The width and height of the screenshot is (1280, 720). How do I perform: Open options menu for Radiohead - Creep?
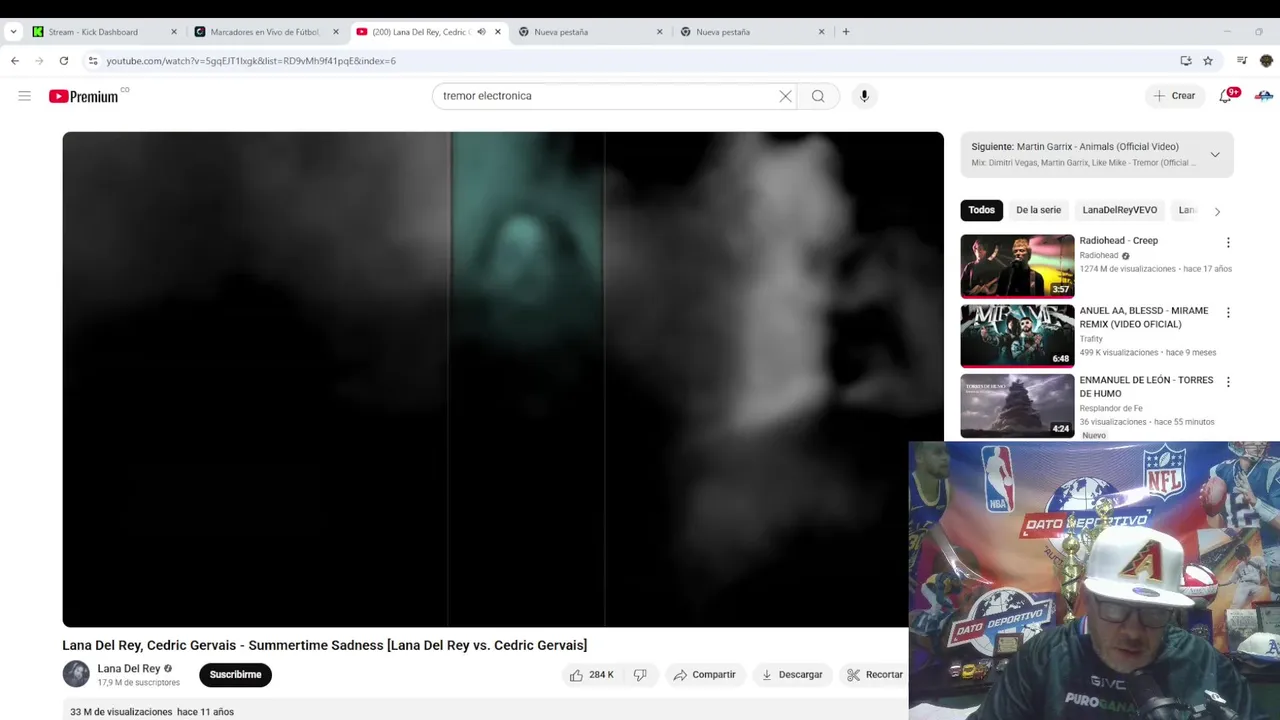point(1228,242)
